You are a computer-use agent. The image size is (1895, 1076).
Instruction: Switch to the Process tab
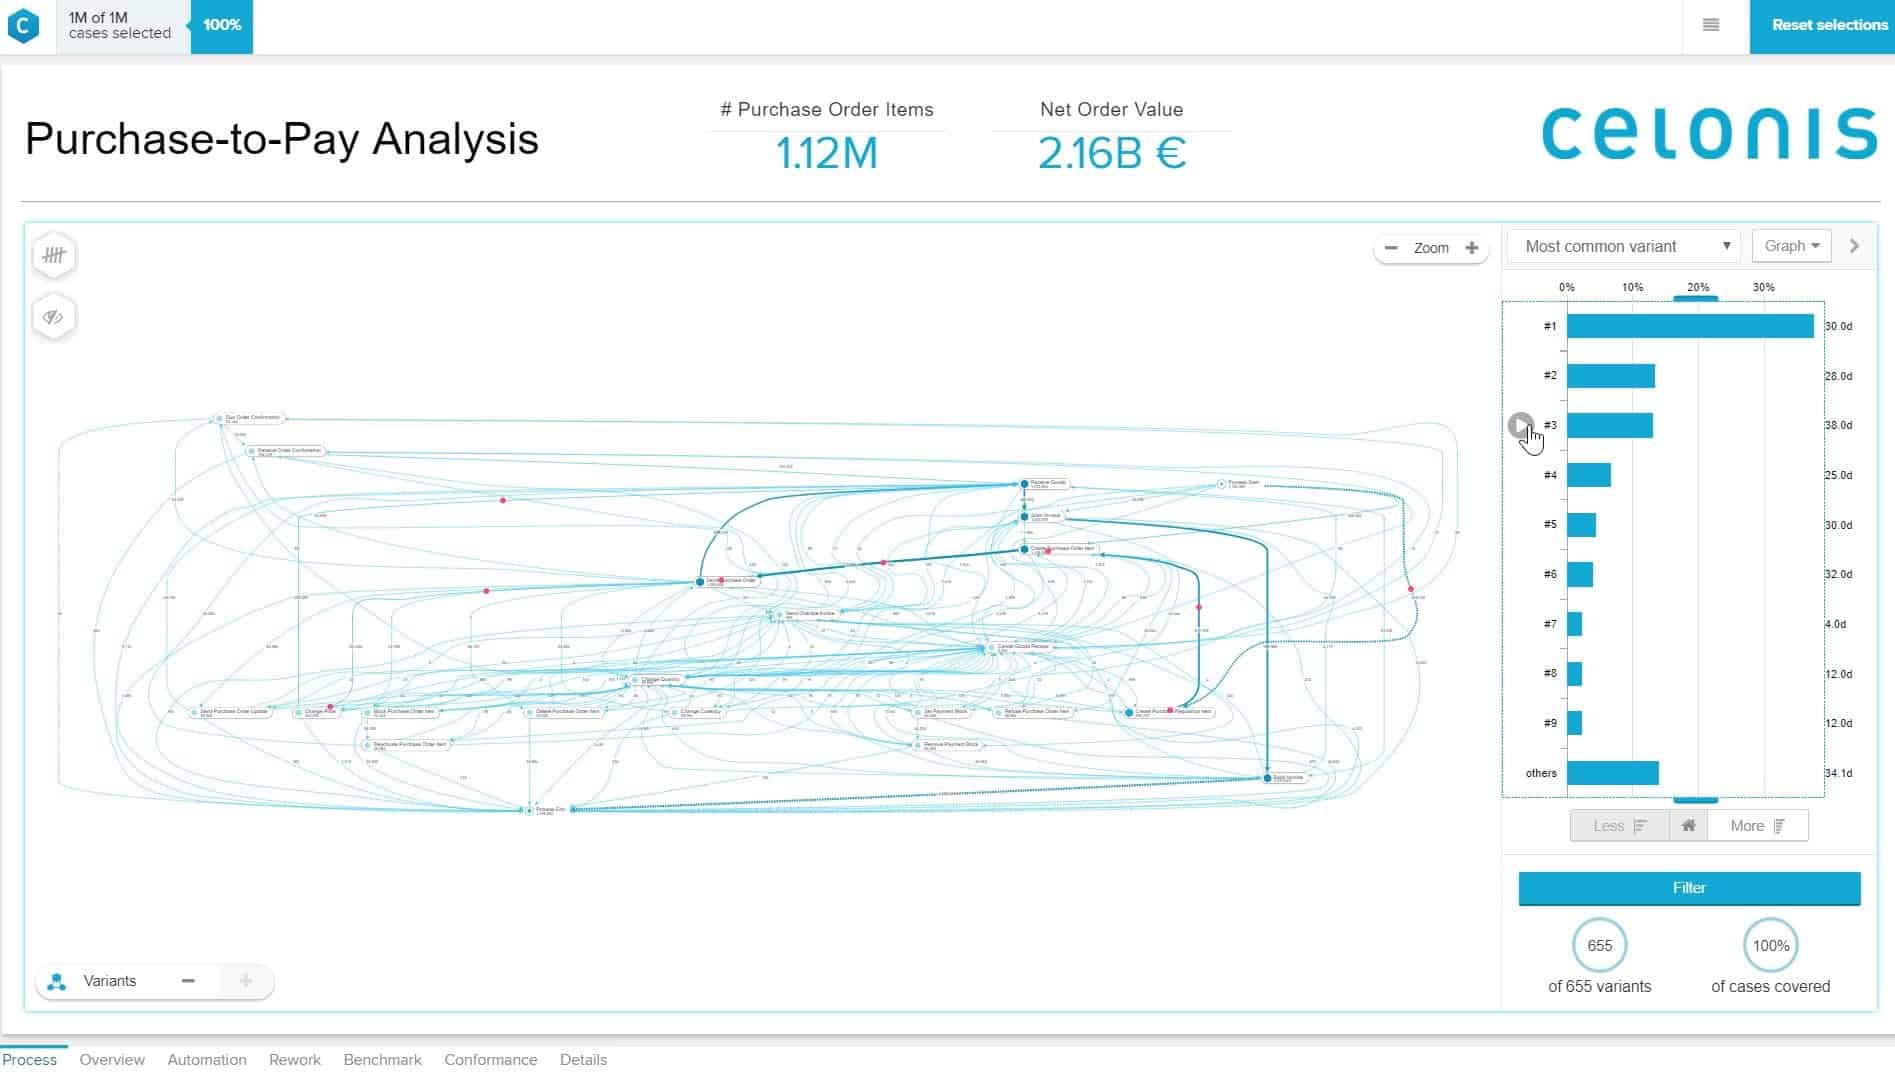[x=30, y=1060]
